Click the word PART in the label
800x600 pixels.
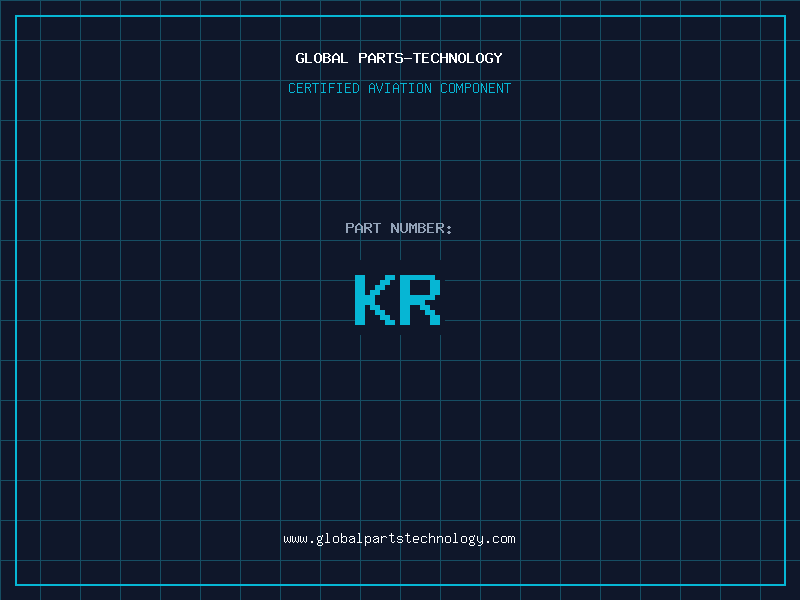pyautogui.click(x=363, y=229)
